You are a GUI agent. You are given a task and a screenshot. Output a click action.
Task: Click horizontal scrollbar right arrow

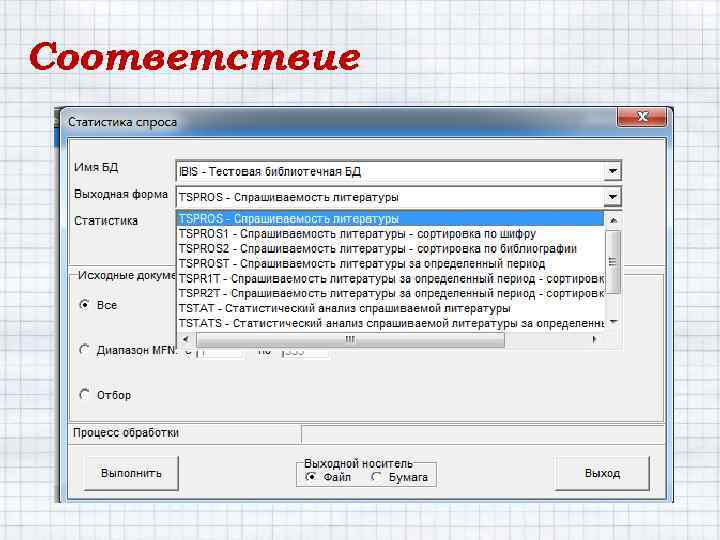click(x=595, y=339)
